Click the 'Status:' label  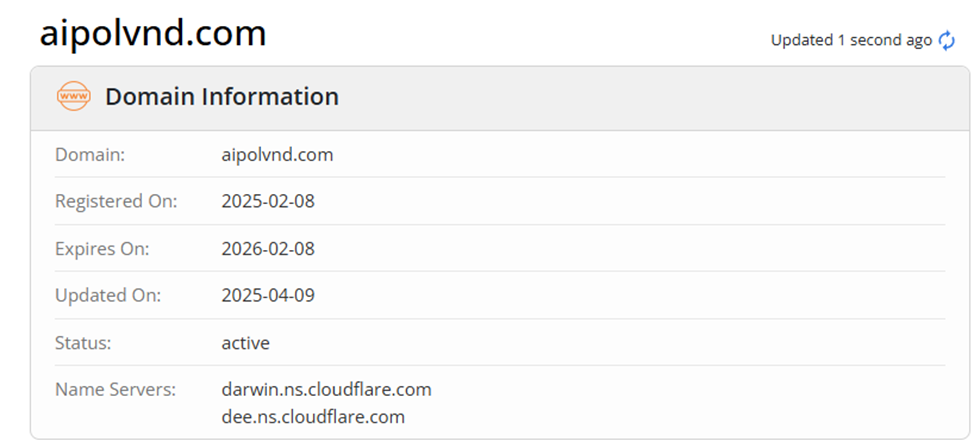point(83,343)
